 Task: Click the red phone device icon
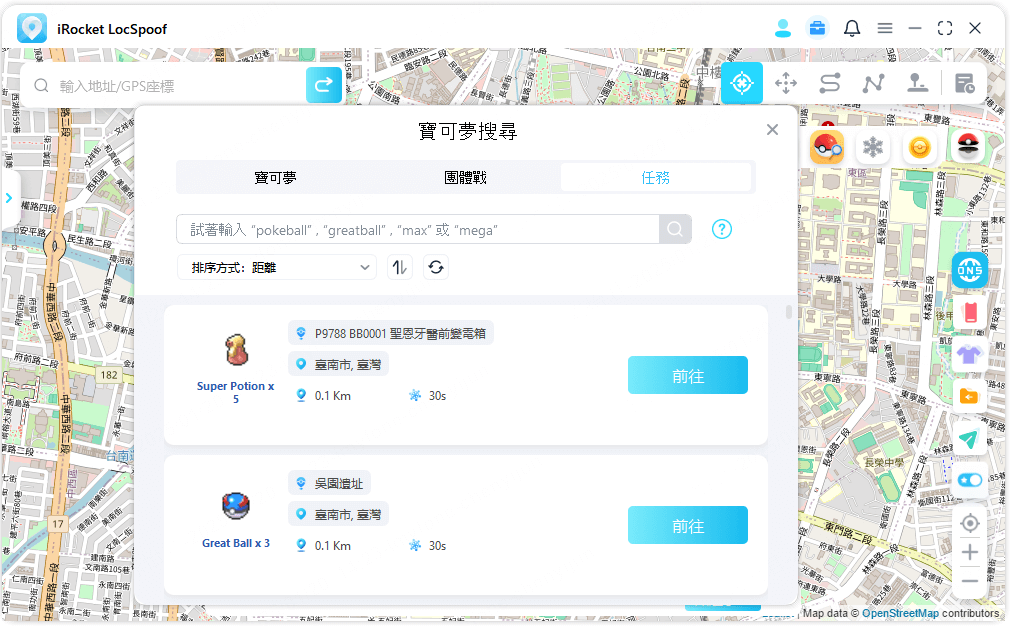970,312
